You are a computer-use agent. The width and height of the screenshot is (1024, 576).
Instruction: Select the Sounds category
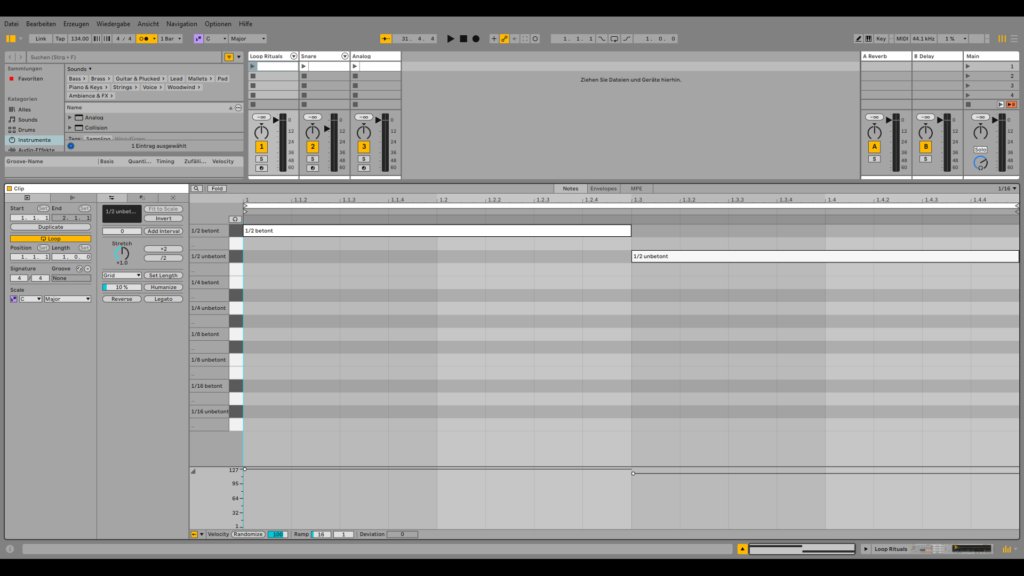(27, 120)
